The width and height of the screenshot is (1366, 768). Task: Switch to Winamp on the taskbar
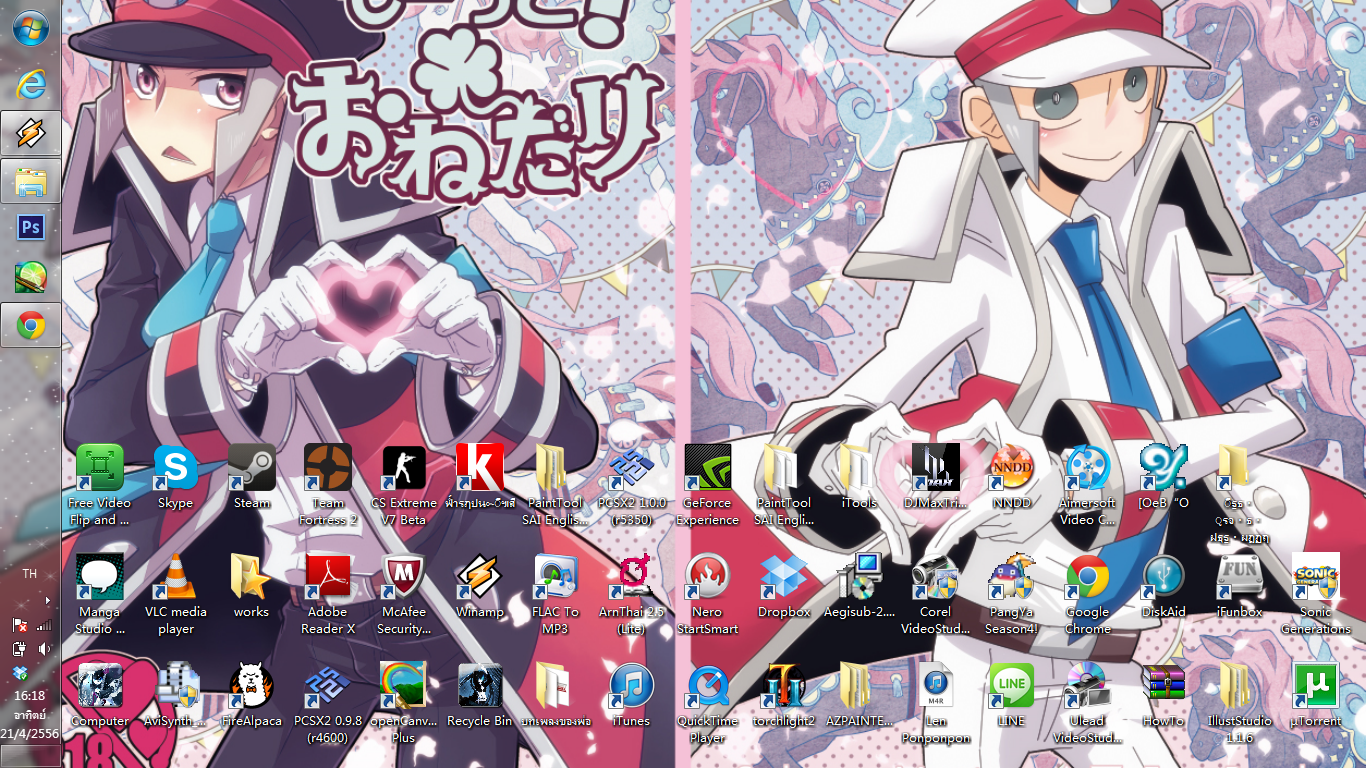click(31, 133)
